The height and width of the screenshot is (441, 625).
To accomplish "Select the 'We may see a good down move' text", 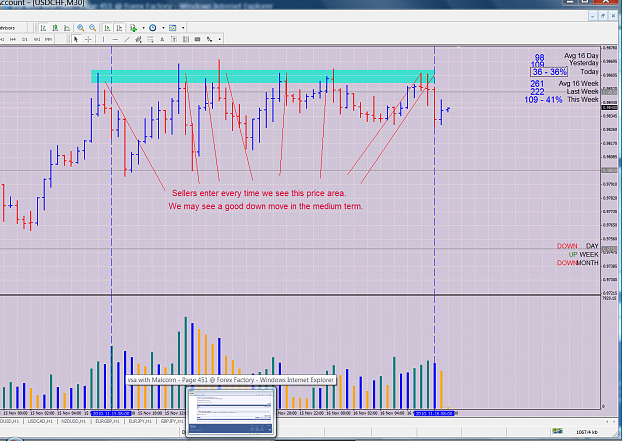I will click(x=265, y=206).
